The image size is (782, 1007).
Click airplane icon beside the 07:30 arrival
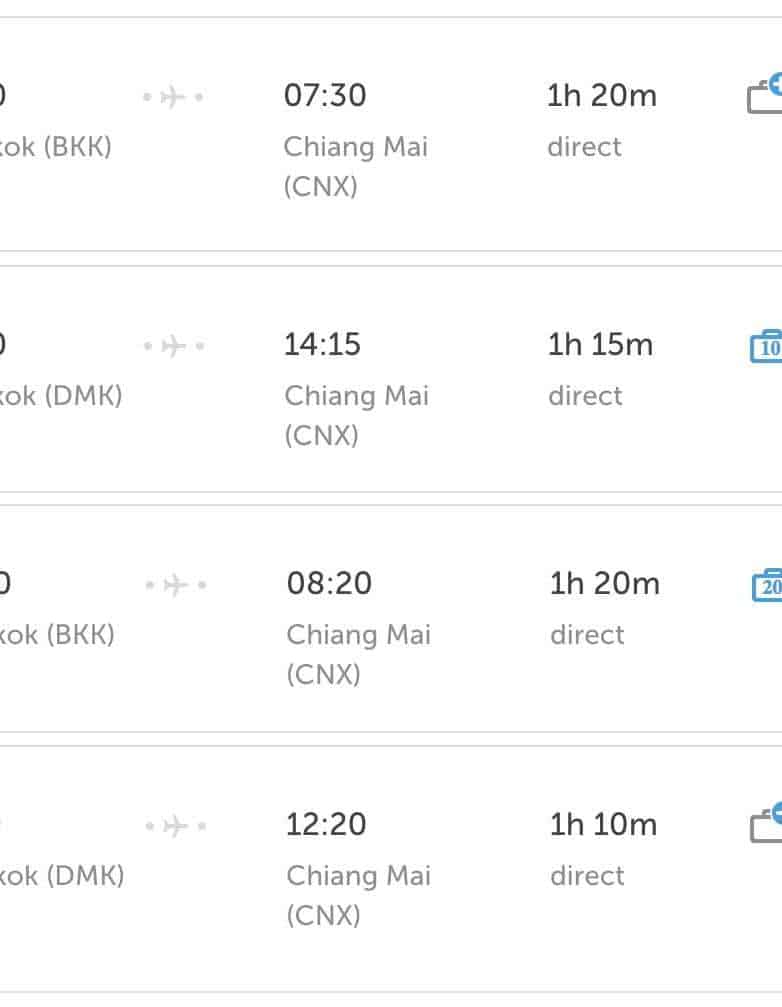[x=173, y=97]
